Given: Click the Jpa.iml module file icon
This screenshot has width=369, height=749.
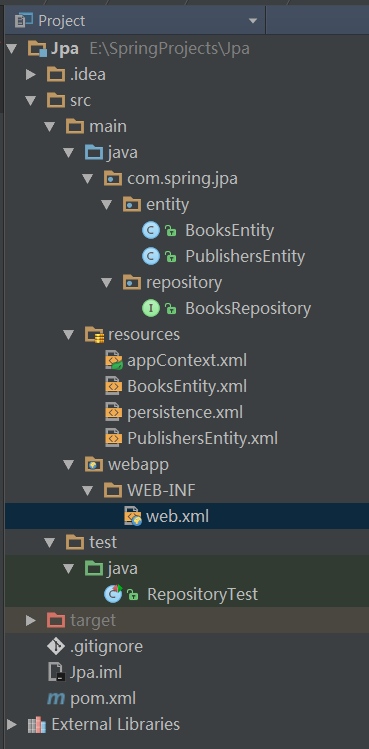Looking at the screenshot, I should click(56, 672).
